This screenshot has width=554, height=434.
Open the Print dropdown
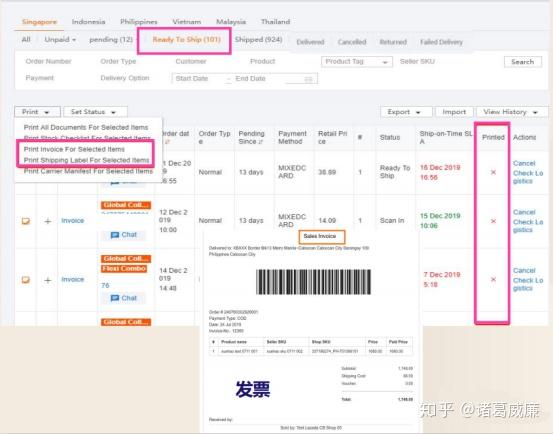click(x=37, y=112)
